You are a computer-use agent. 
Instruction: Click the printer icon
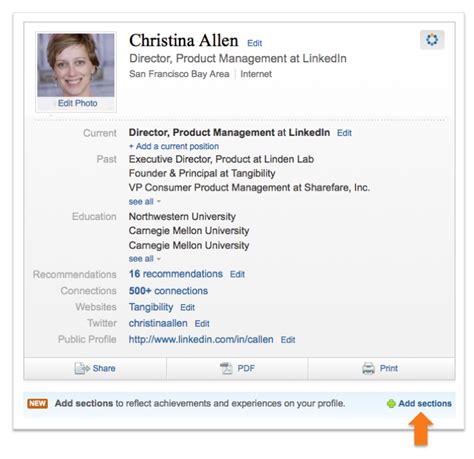368,368
